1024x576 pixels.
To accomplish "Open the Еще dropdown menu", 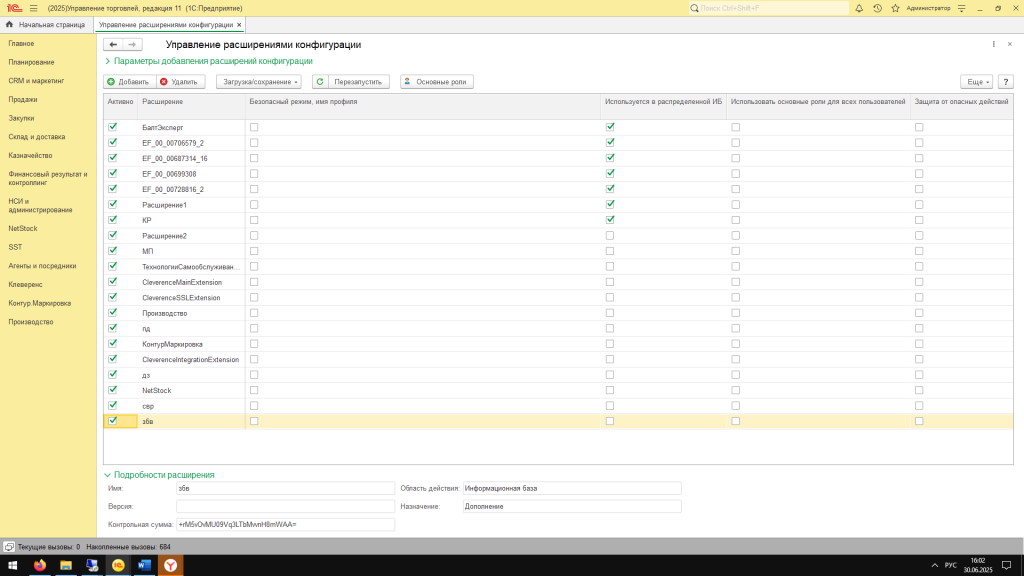I will coord(976,82).
